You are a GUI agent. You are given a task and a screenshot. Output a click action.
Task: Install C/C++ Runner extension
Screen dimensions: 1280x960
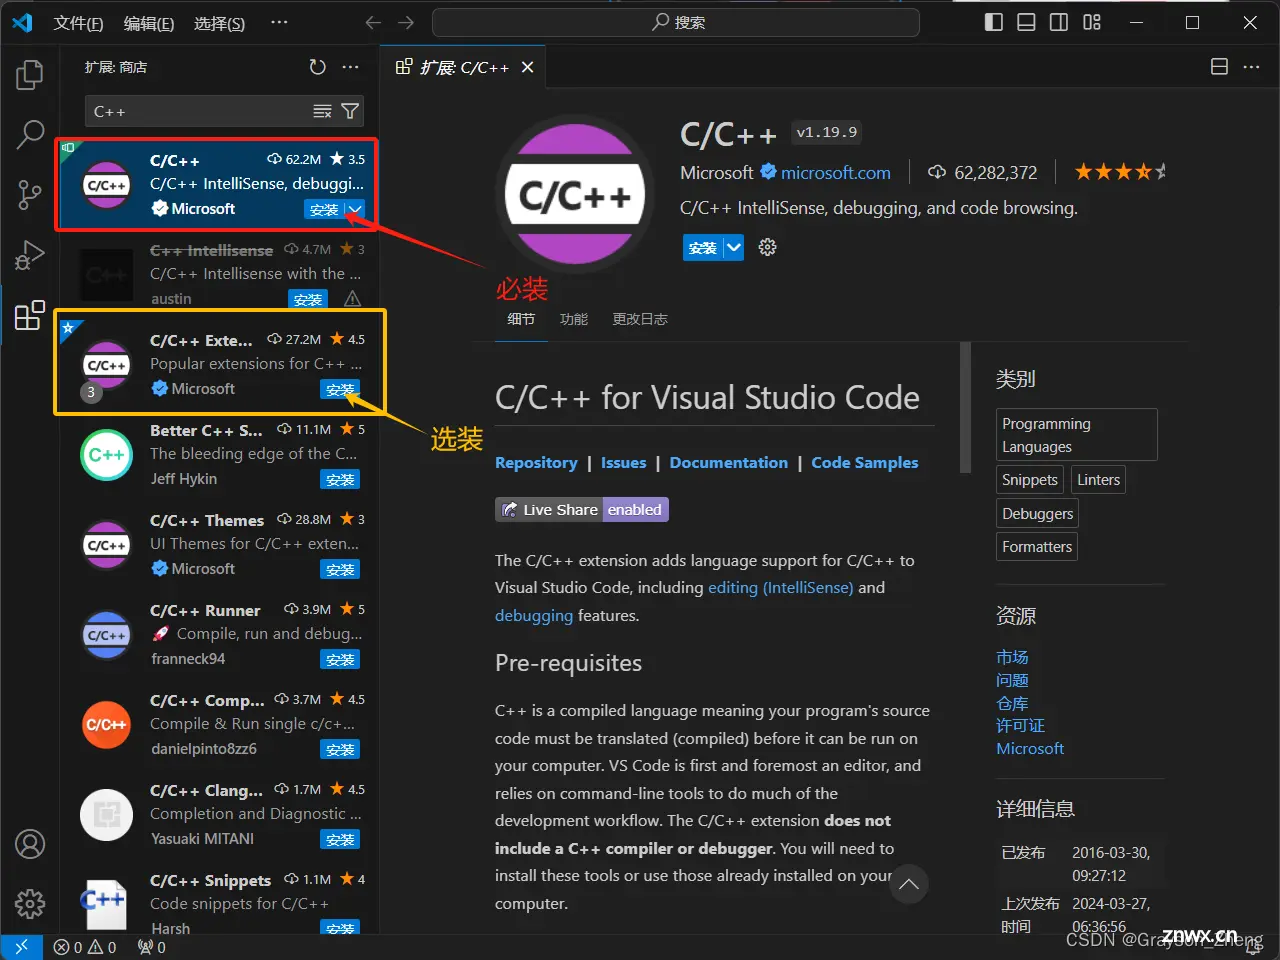[x=340, y=659]
